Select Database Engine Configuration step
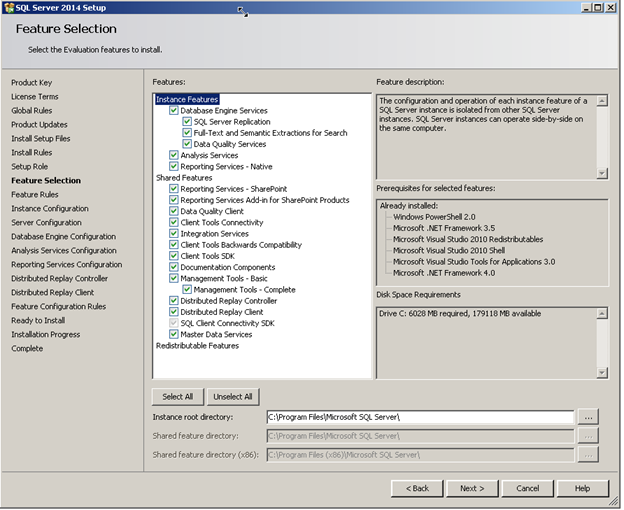The width and height of the screenshot is (624, 510). [x=63, y=236]
